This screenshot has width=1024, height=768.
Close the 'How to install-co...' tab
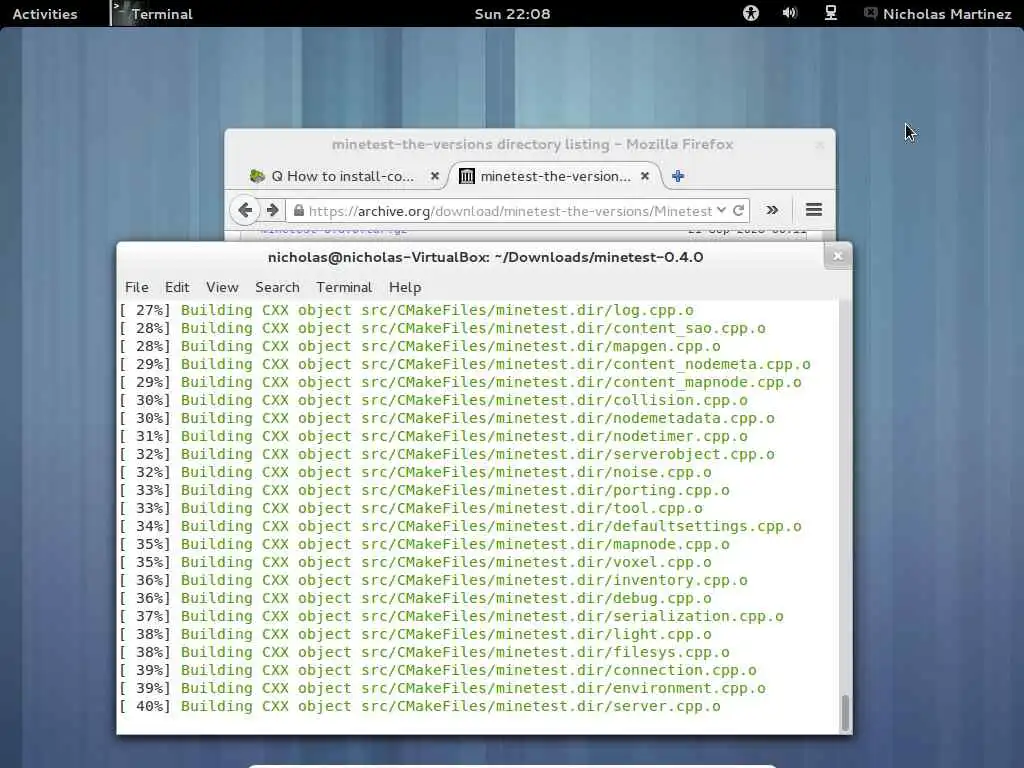(435, 176)
